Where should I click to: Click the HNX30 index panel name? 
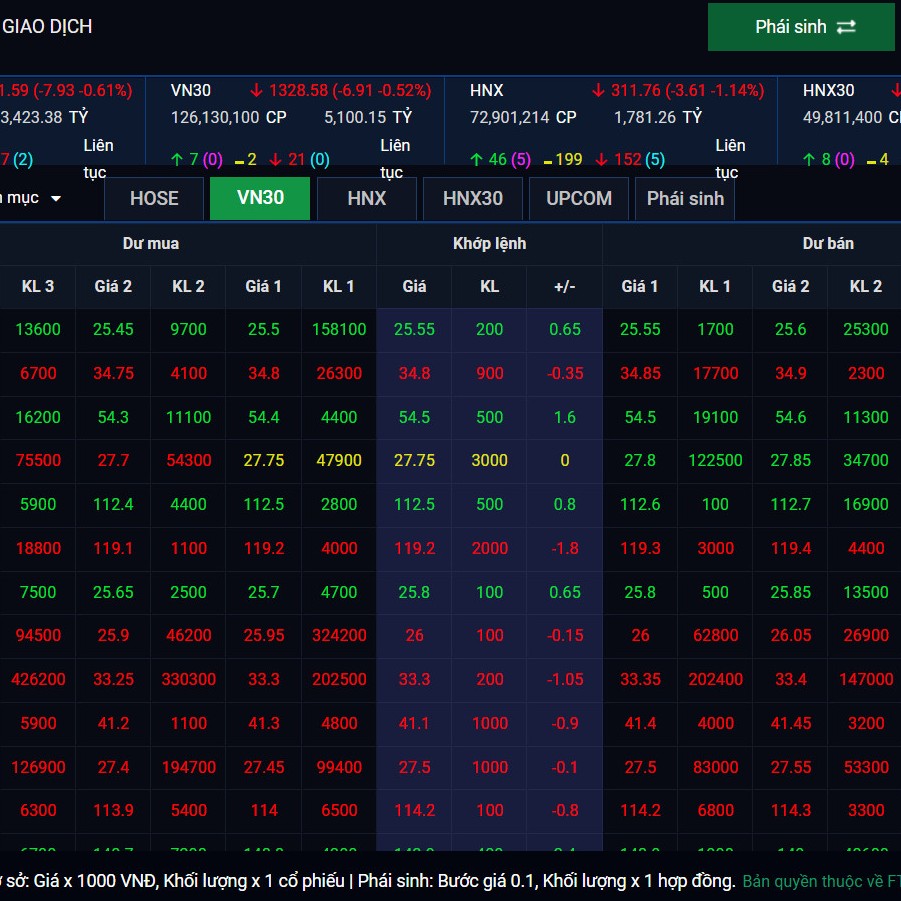[828, 90]
